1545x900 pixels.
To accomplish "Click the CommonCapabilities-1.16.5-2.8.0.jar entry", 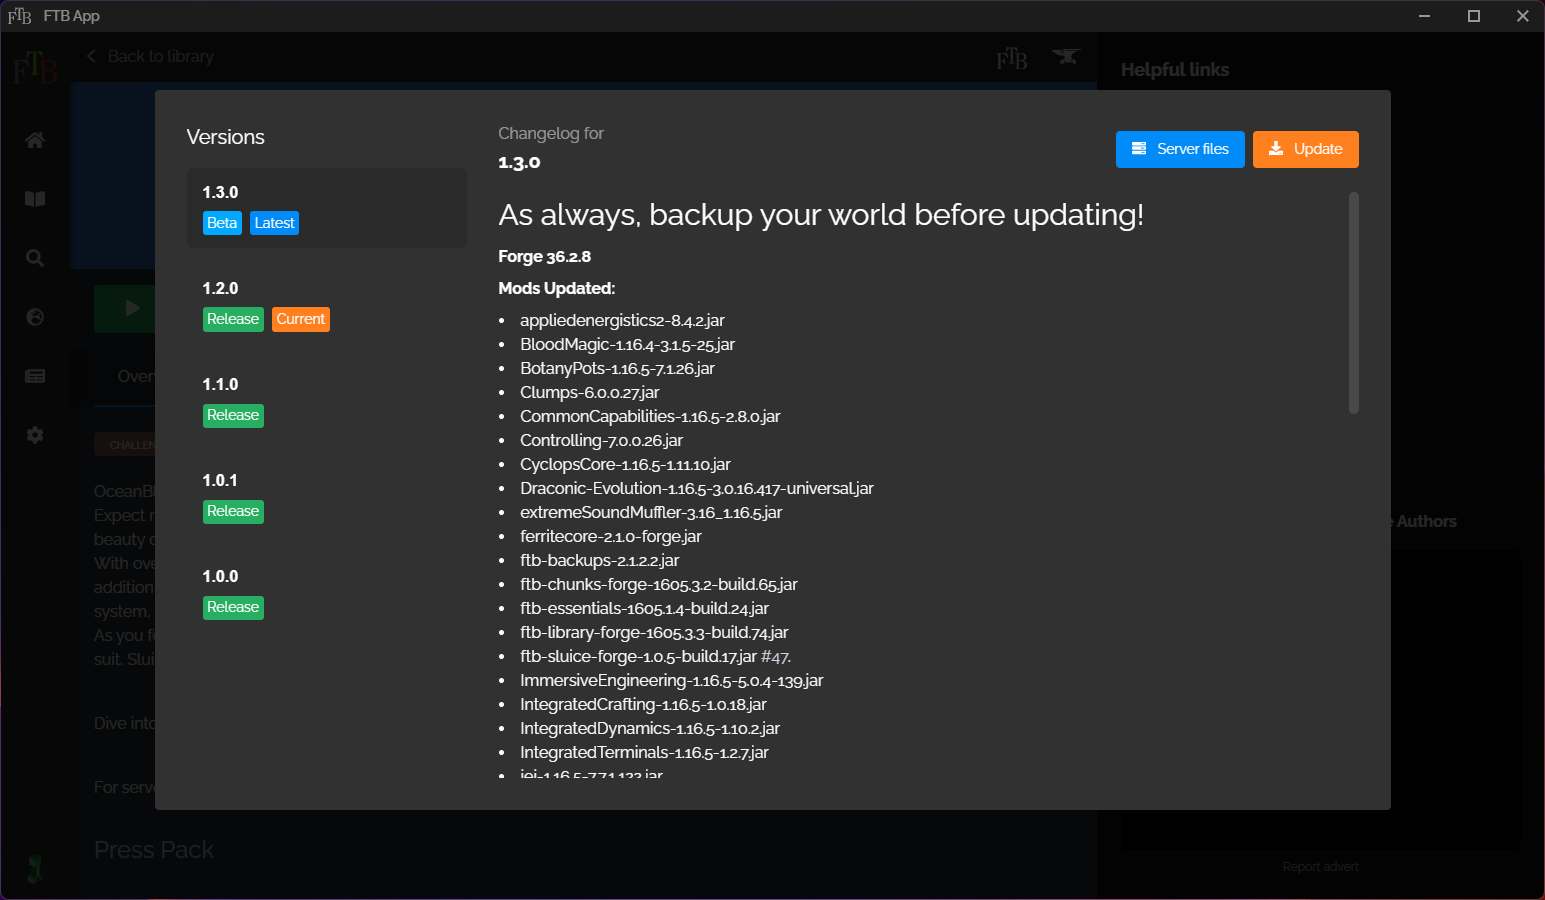I will [650, 417].
